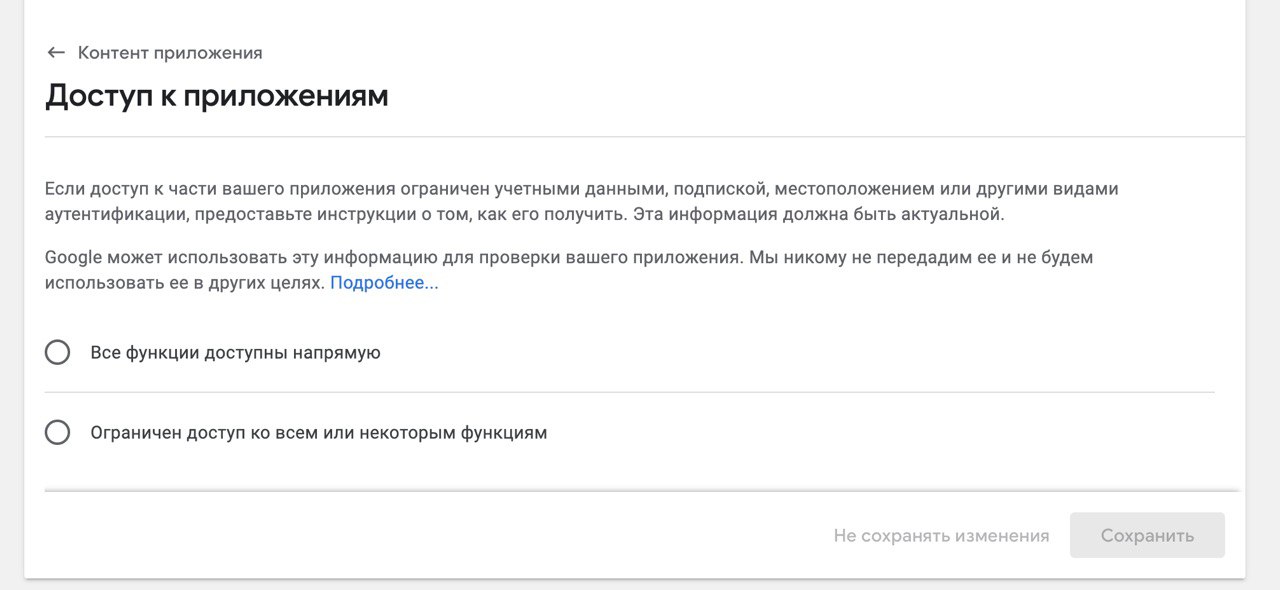Click paragraph starting with Google может использовать
This screenshot has width=1280, height=590.
click(x=569, y=270)
